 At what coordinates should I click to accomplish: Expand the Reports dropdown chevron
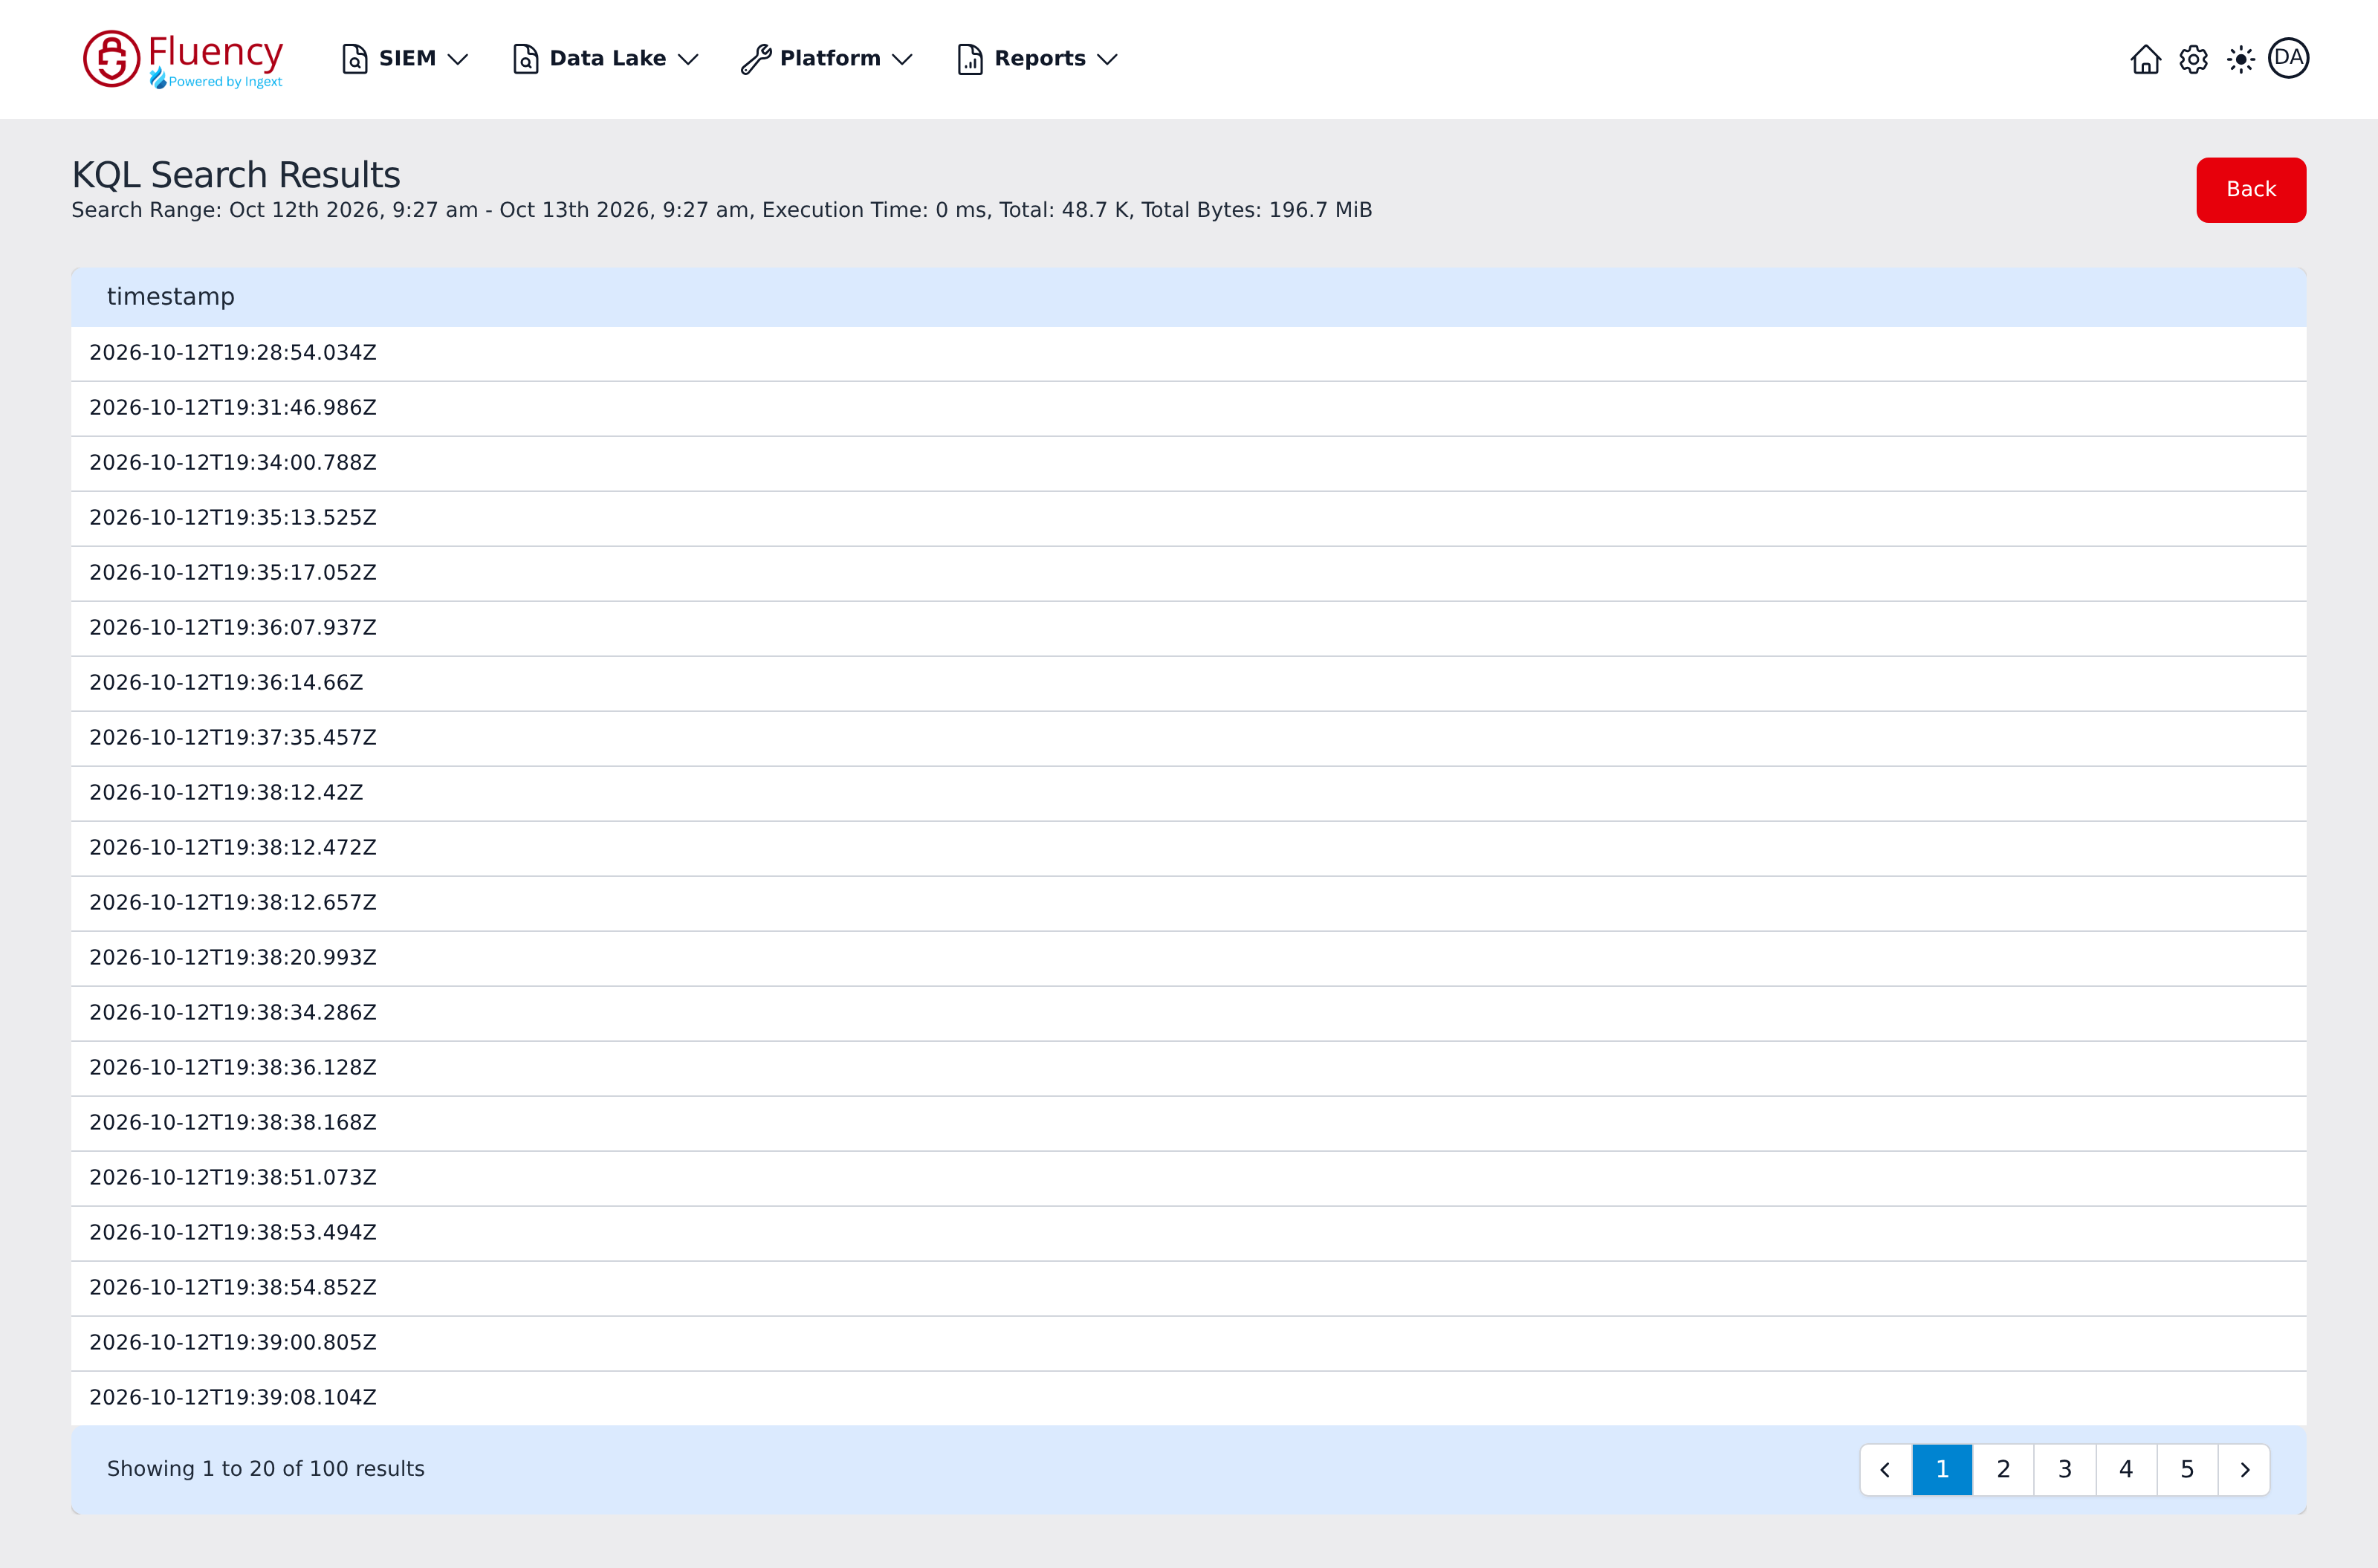(1107, 59)
